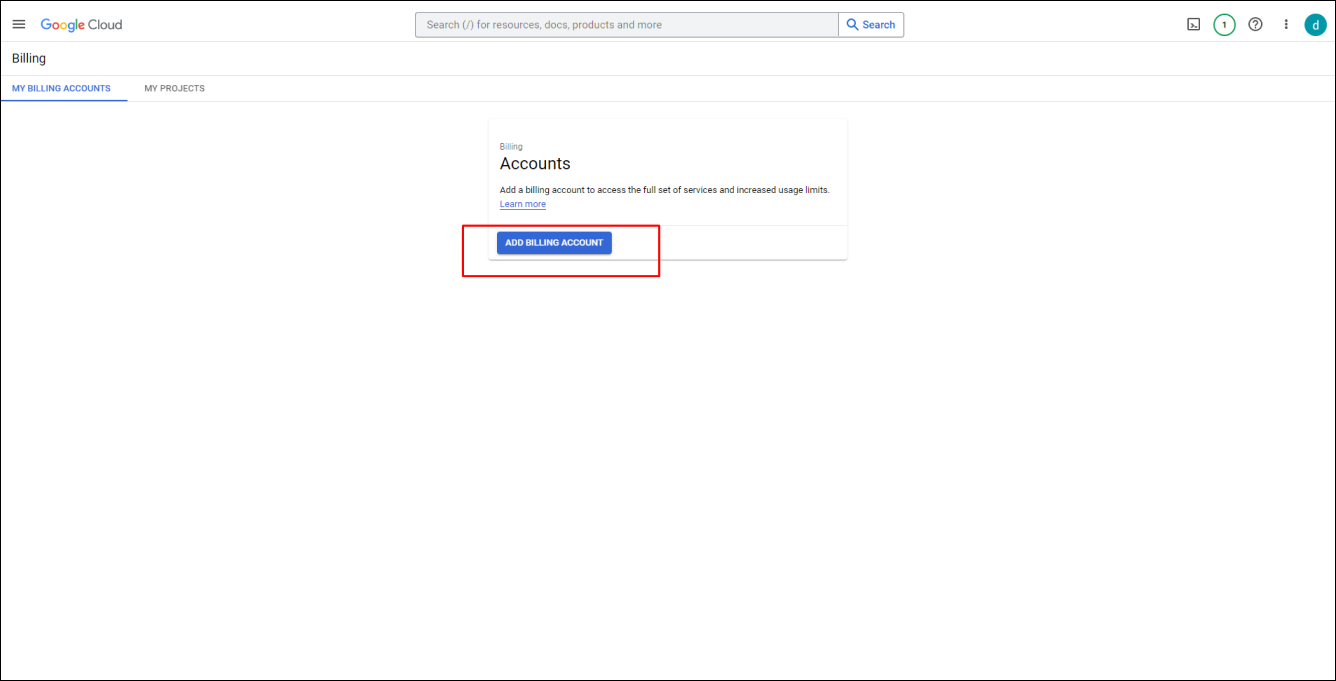
Task: Open notifications badge showing 1
Action: coord(1224,24)
